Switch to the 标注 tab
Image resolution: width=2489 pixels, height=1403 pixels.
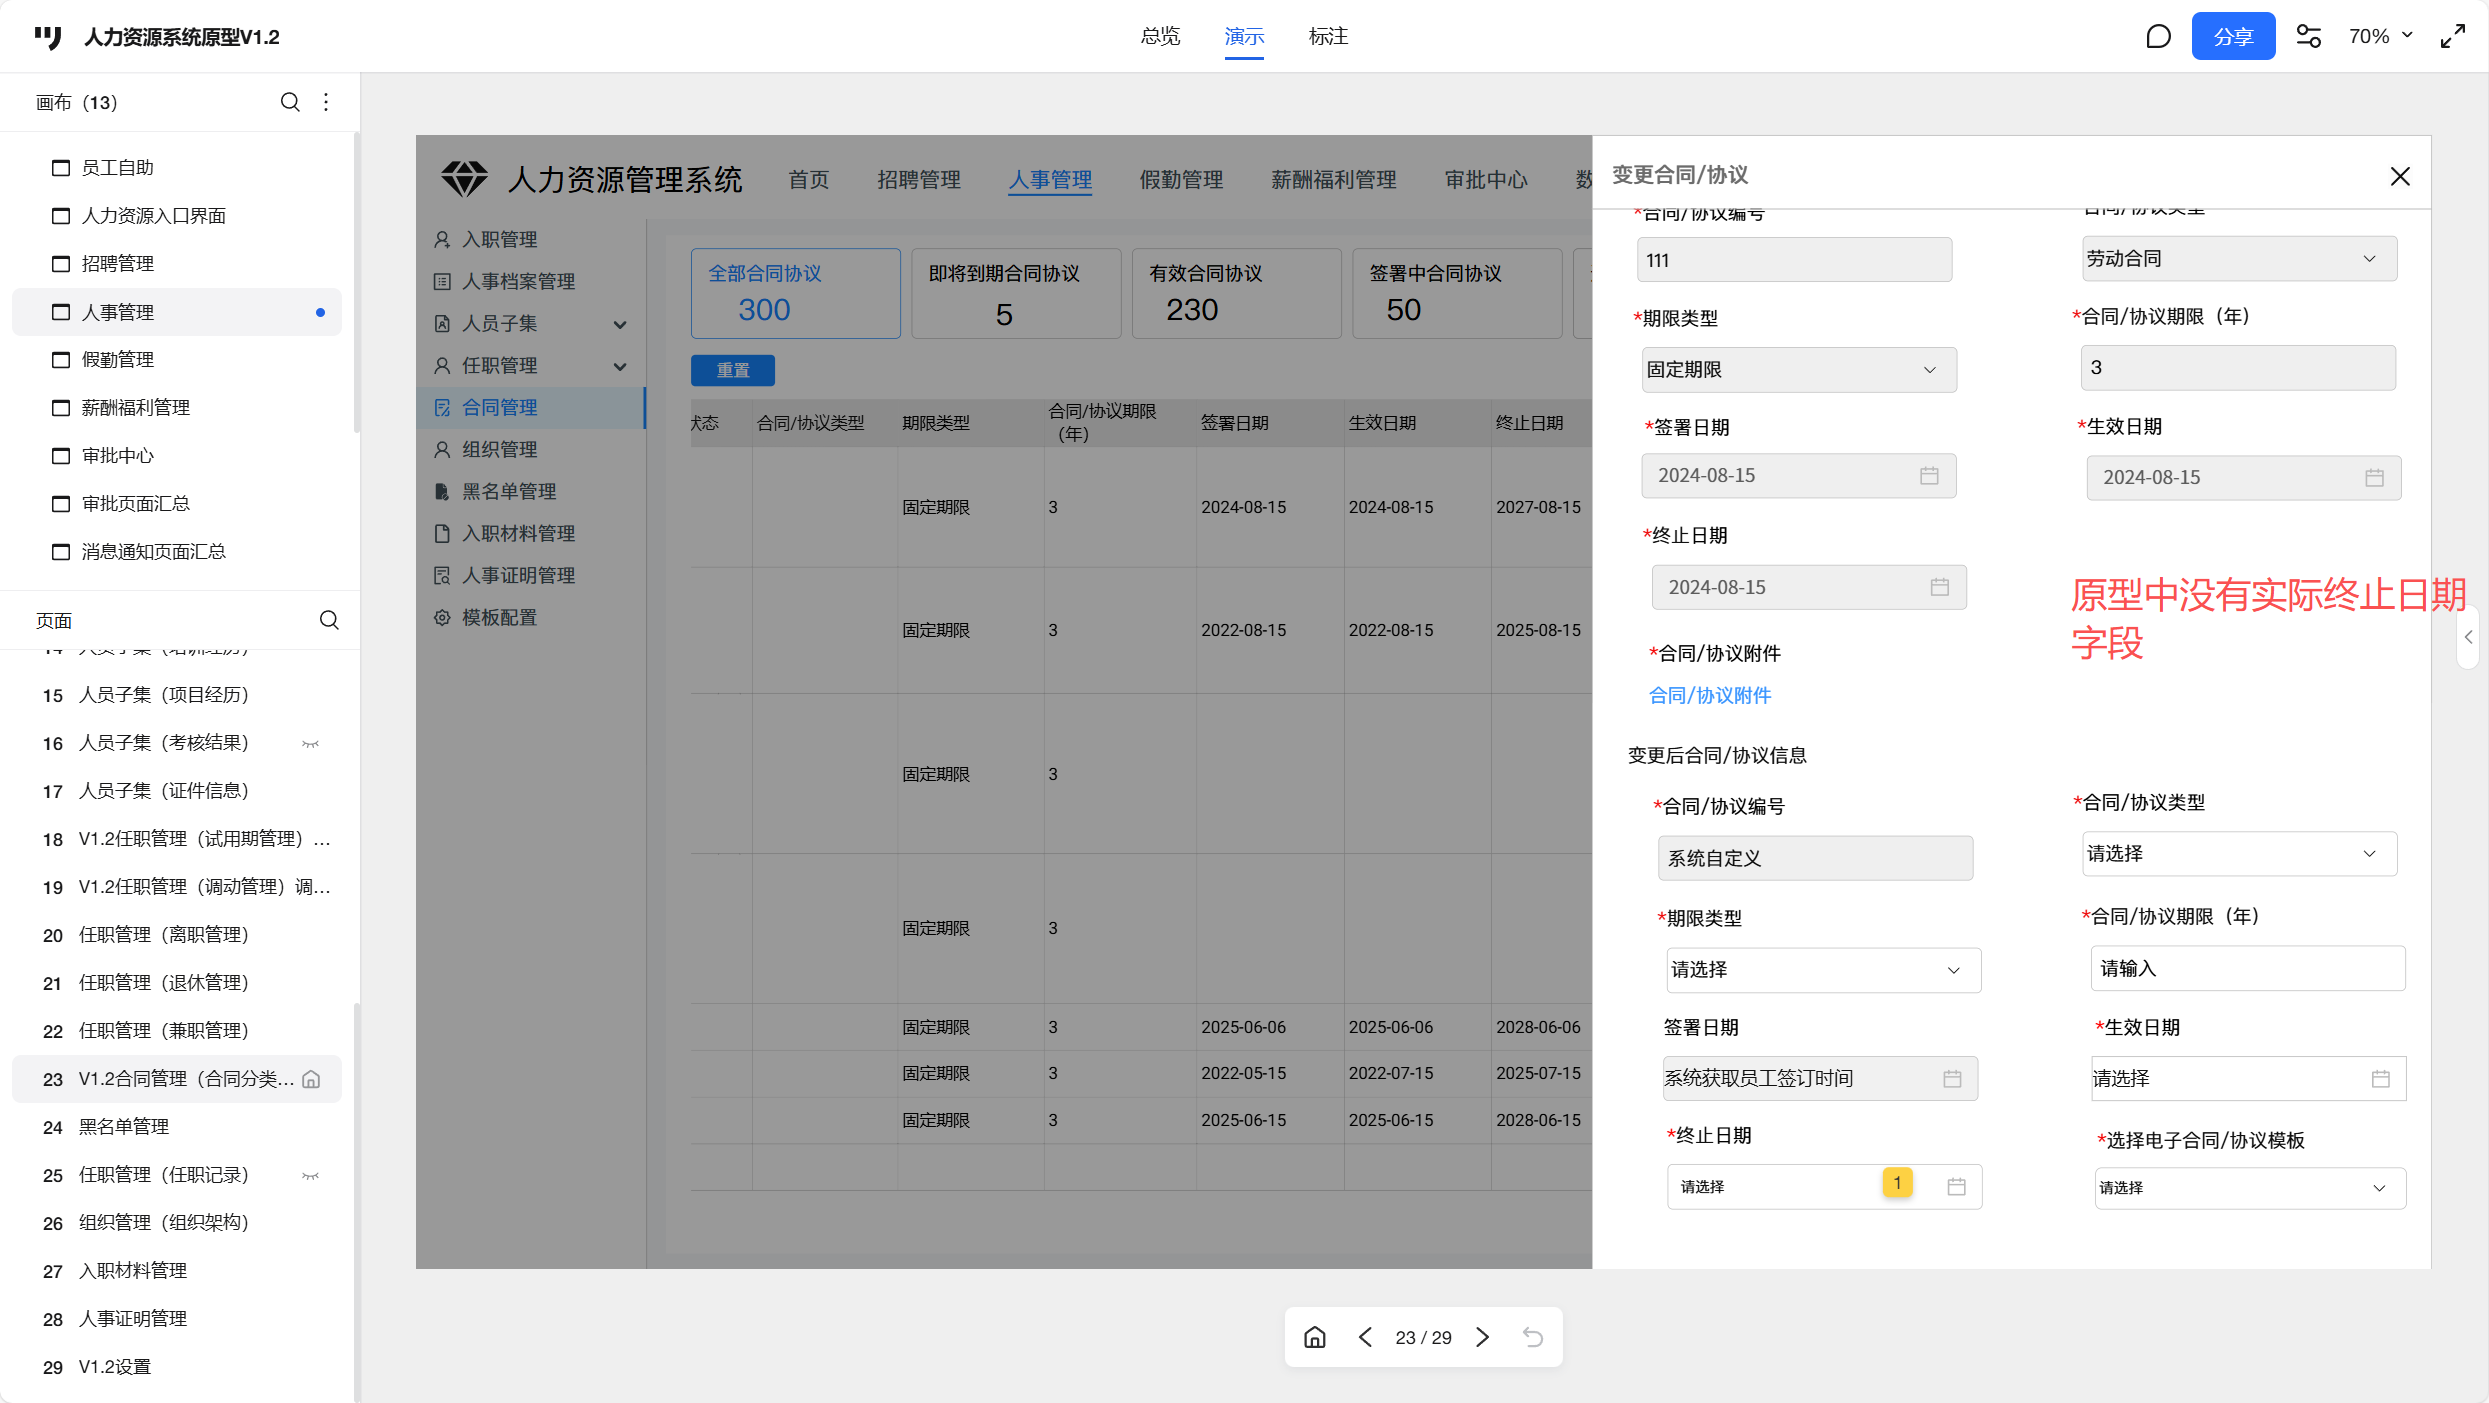[x=1328, y=37]
